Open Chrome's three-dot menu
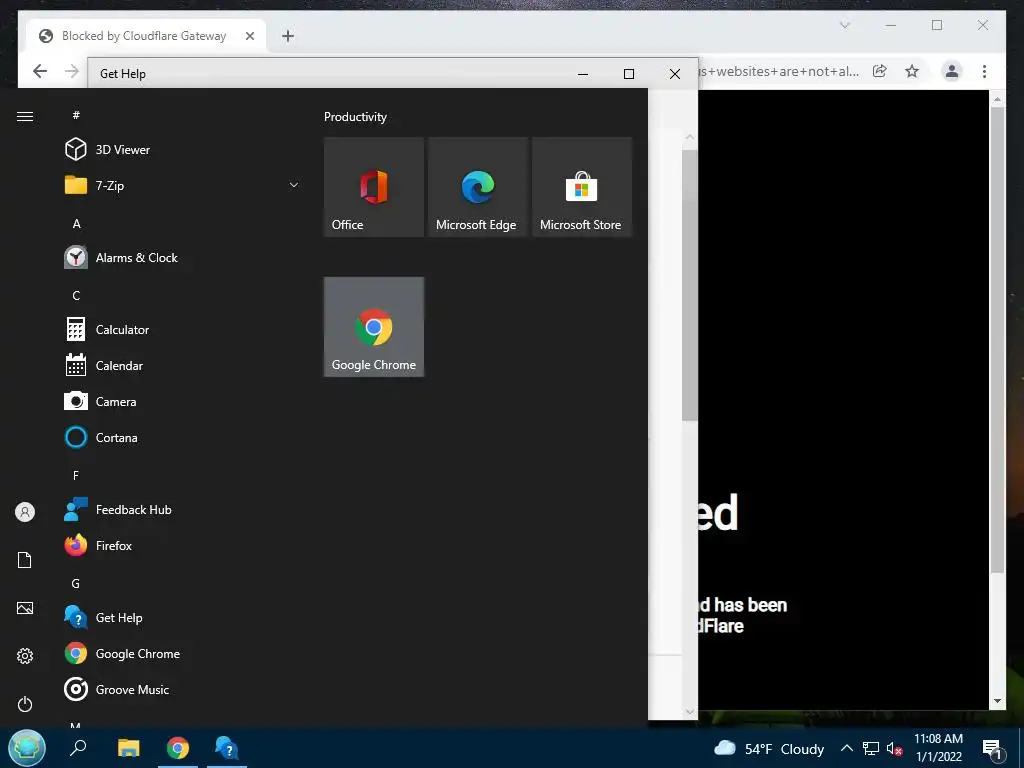The width and height of the screenshot is (1024, 768). 984,71
